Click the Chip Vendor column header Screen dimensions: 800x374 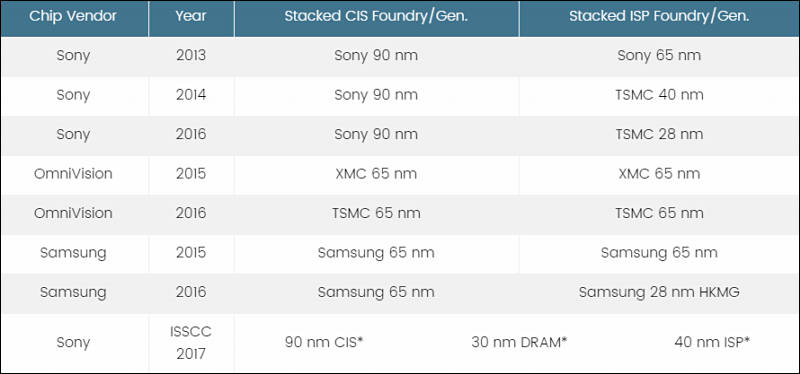click(74, 16)
